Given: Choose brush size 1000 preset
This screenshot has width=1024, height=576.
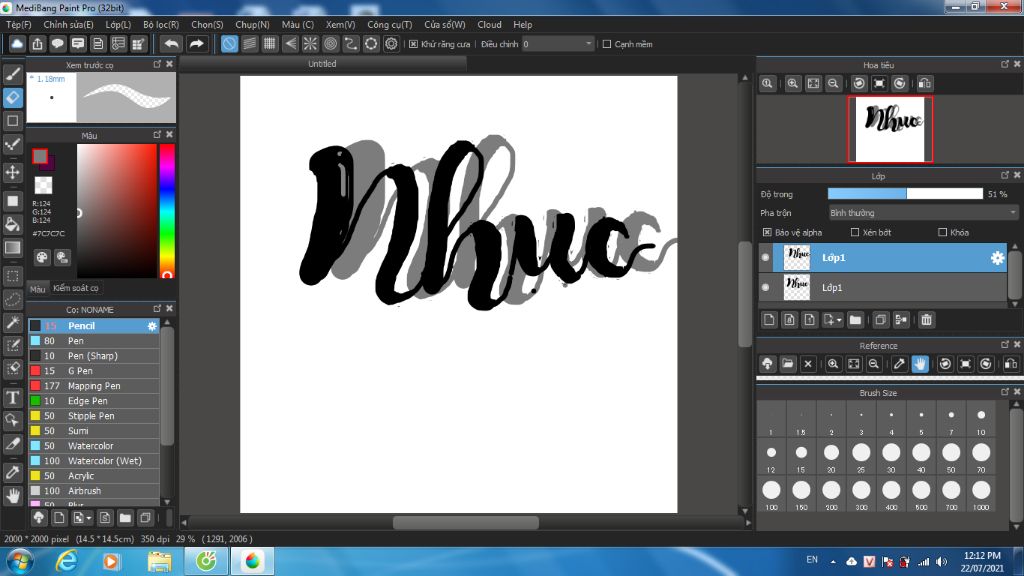Looking at the screenshot, I should pos(981,494).
